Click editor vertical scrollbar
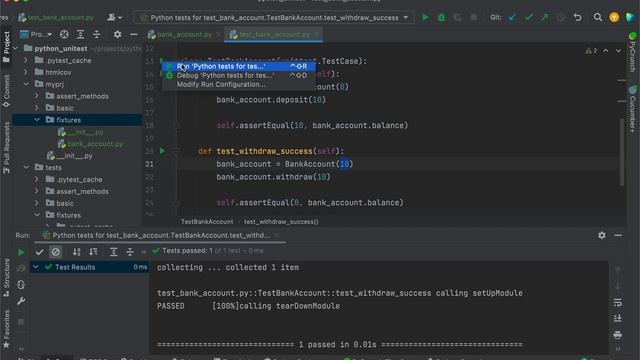This screenshot has height=360, width=640. tap(622, 151)
